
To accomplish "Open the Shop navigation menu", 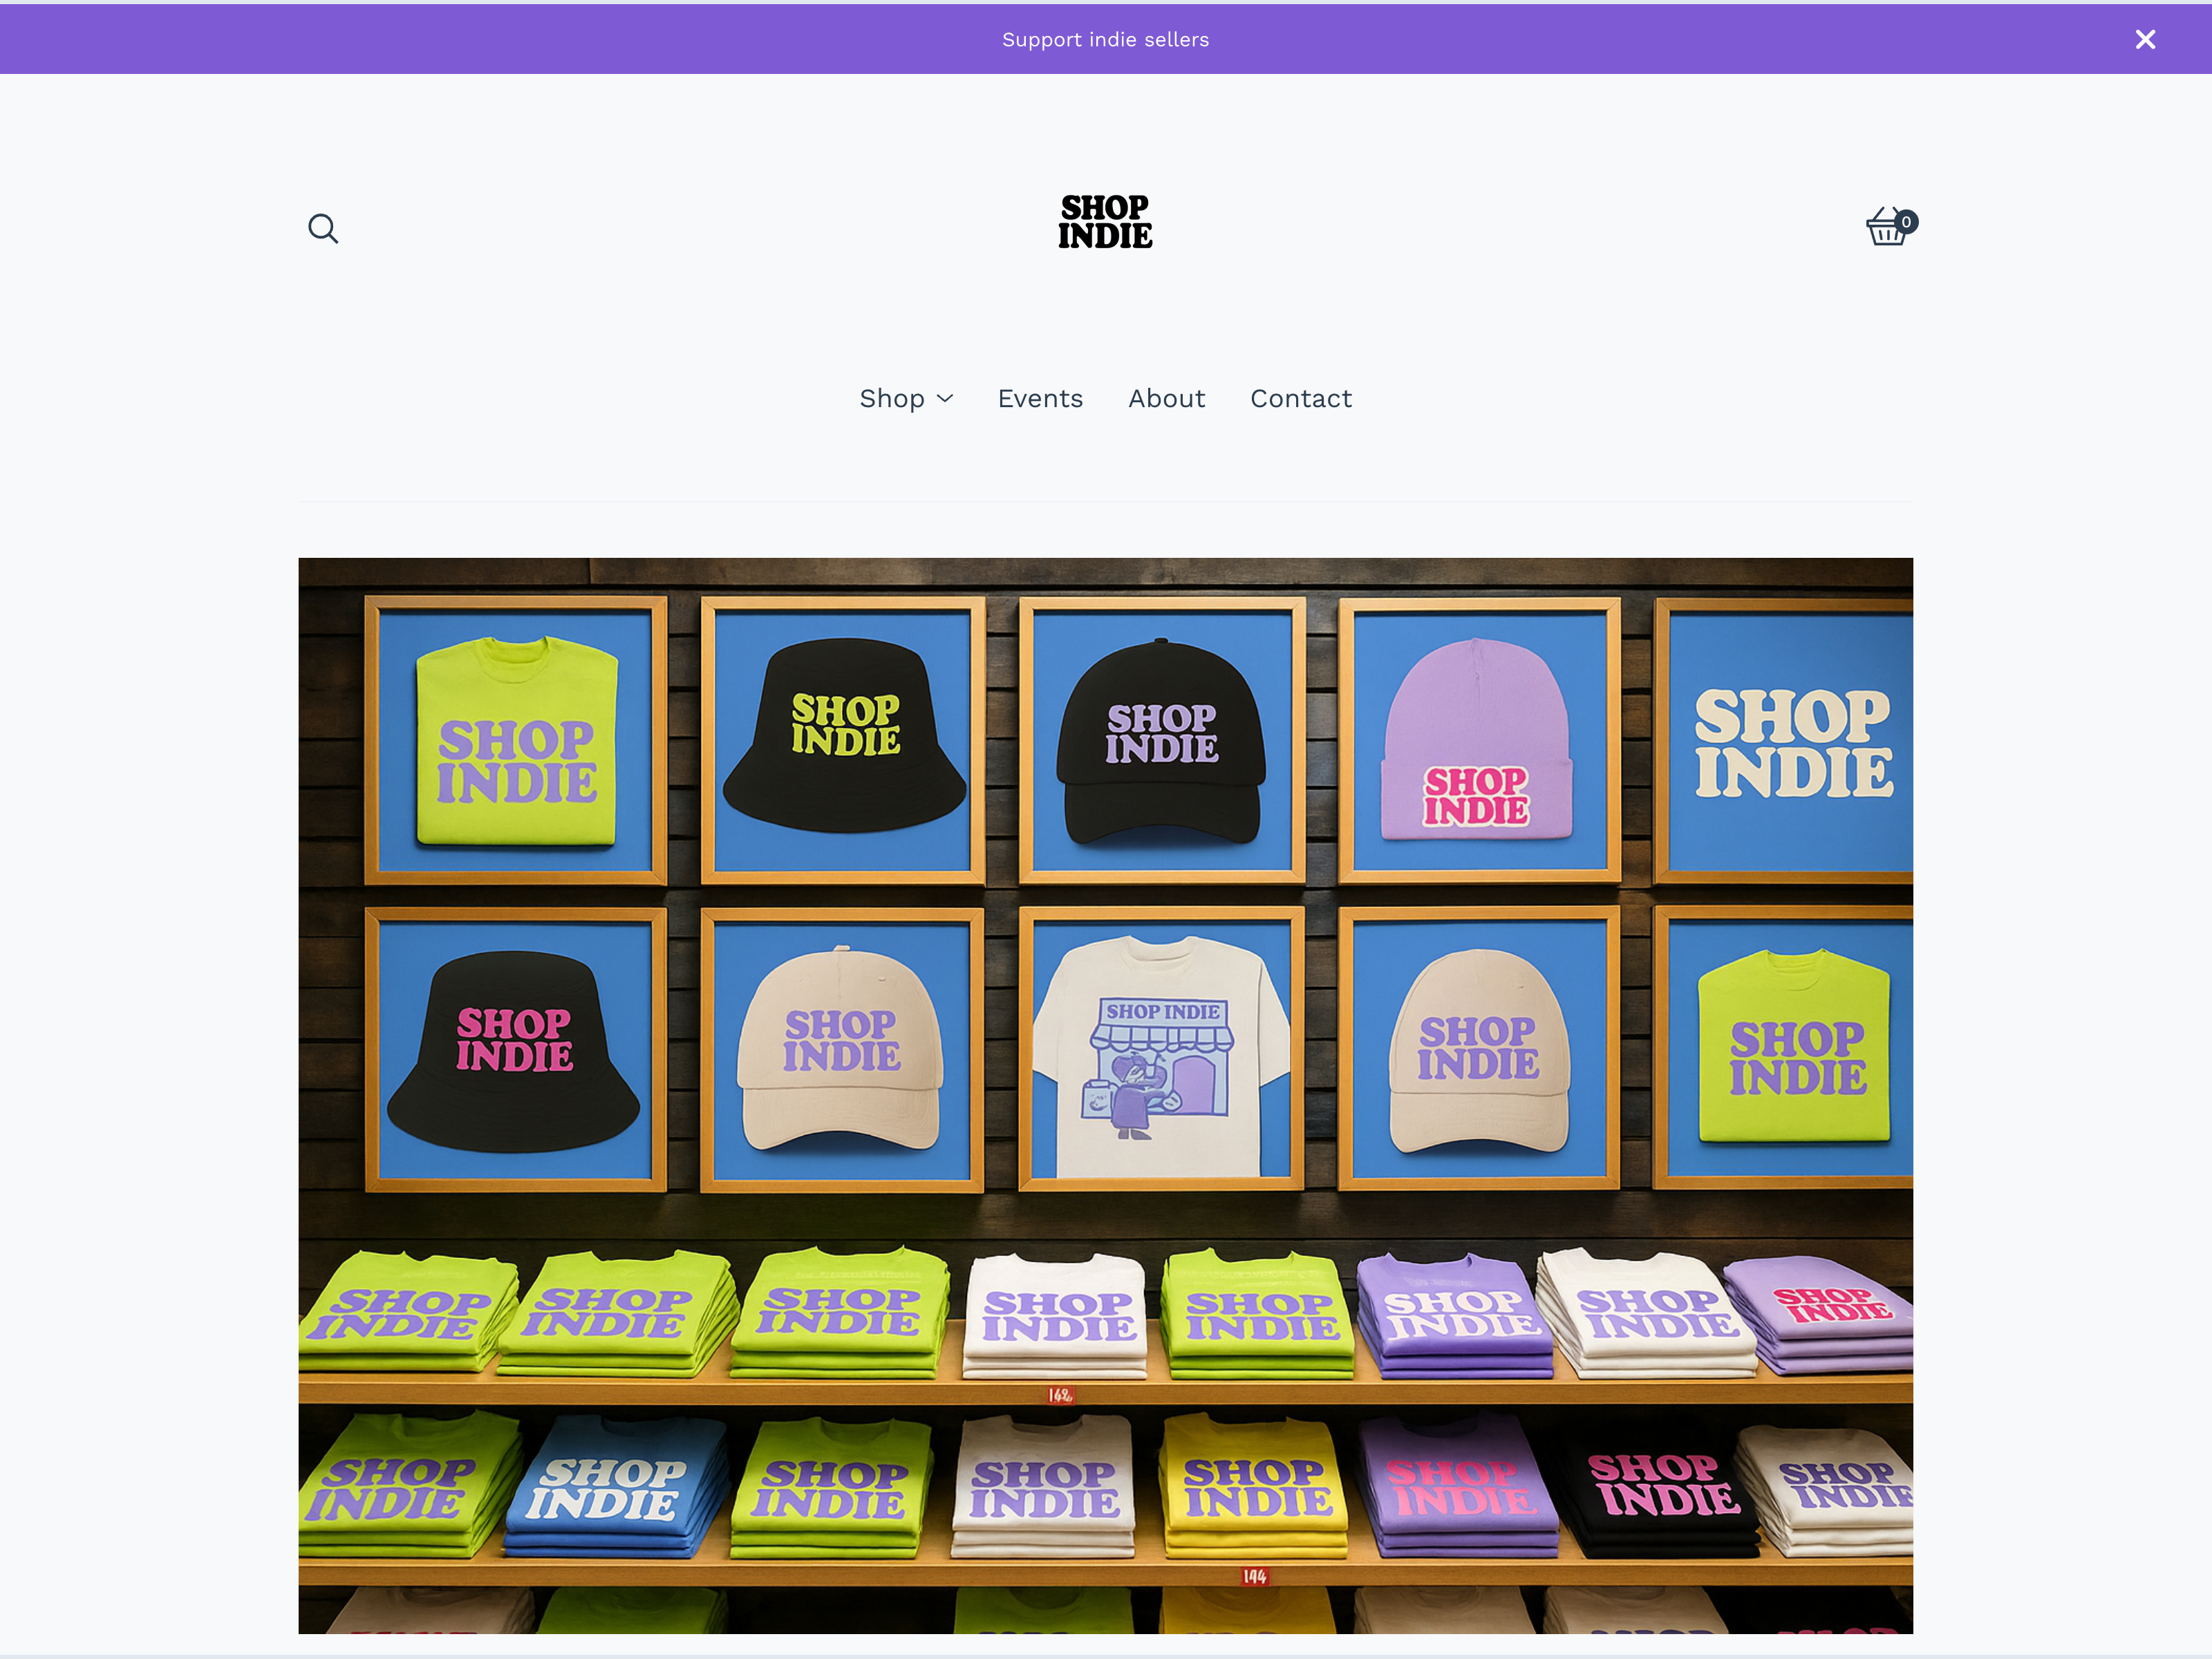I will click(x=906, y=399).
